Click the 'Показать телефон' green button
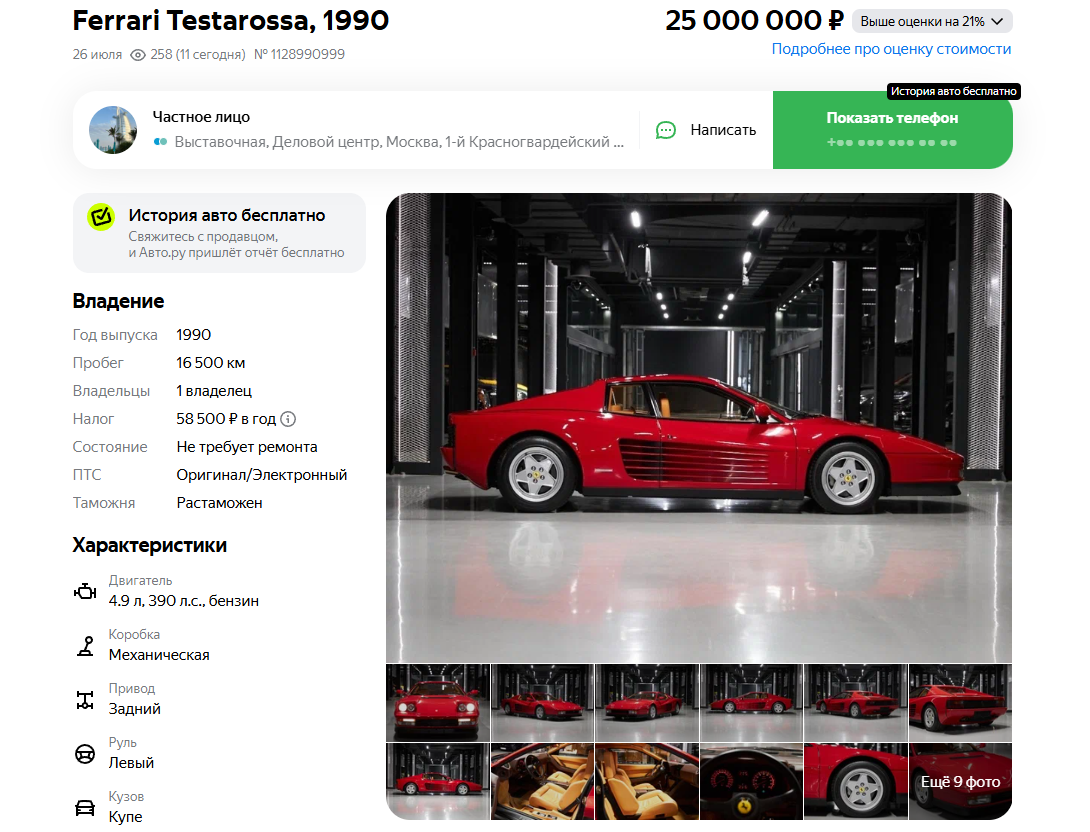Viewport: 1090px width, 832px height. click(893, 130)
